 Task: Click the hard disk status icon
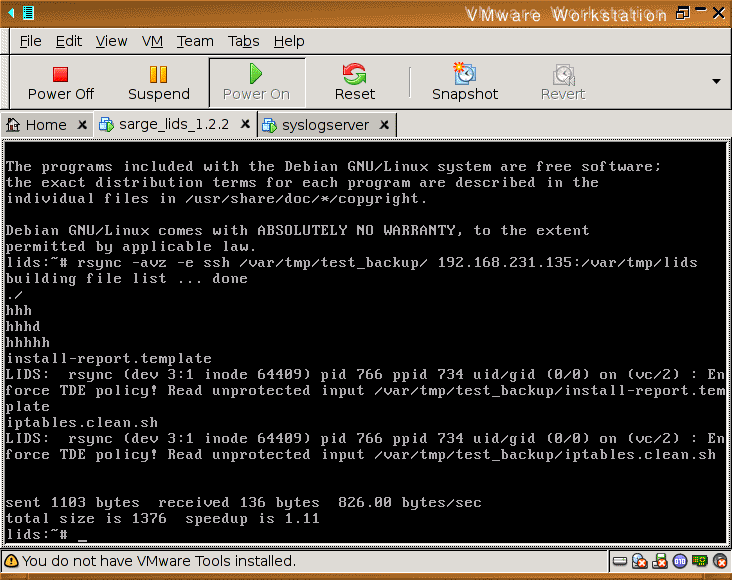coord(619,561)
